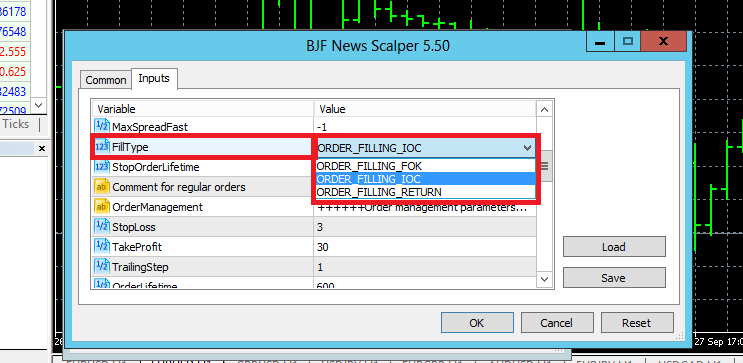The image size is (743, 363).
Task: Click the MaxSpreadFast variable type icon
Action: pos(102,127)
